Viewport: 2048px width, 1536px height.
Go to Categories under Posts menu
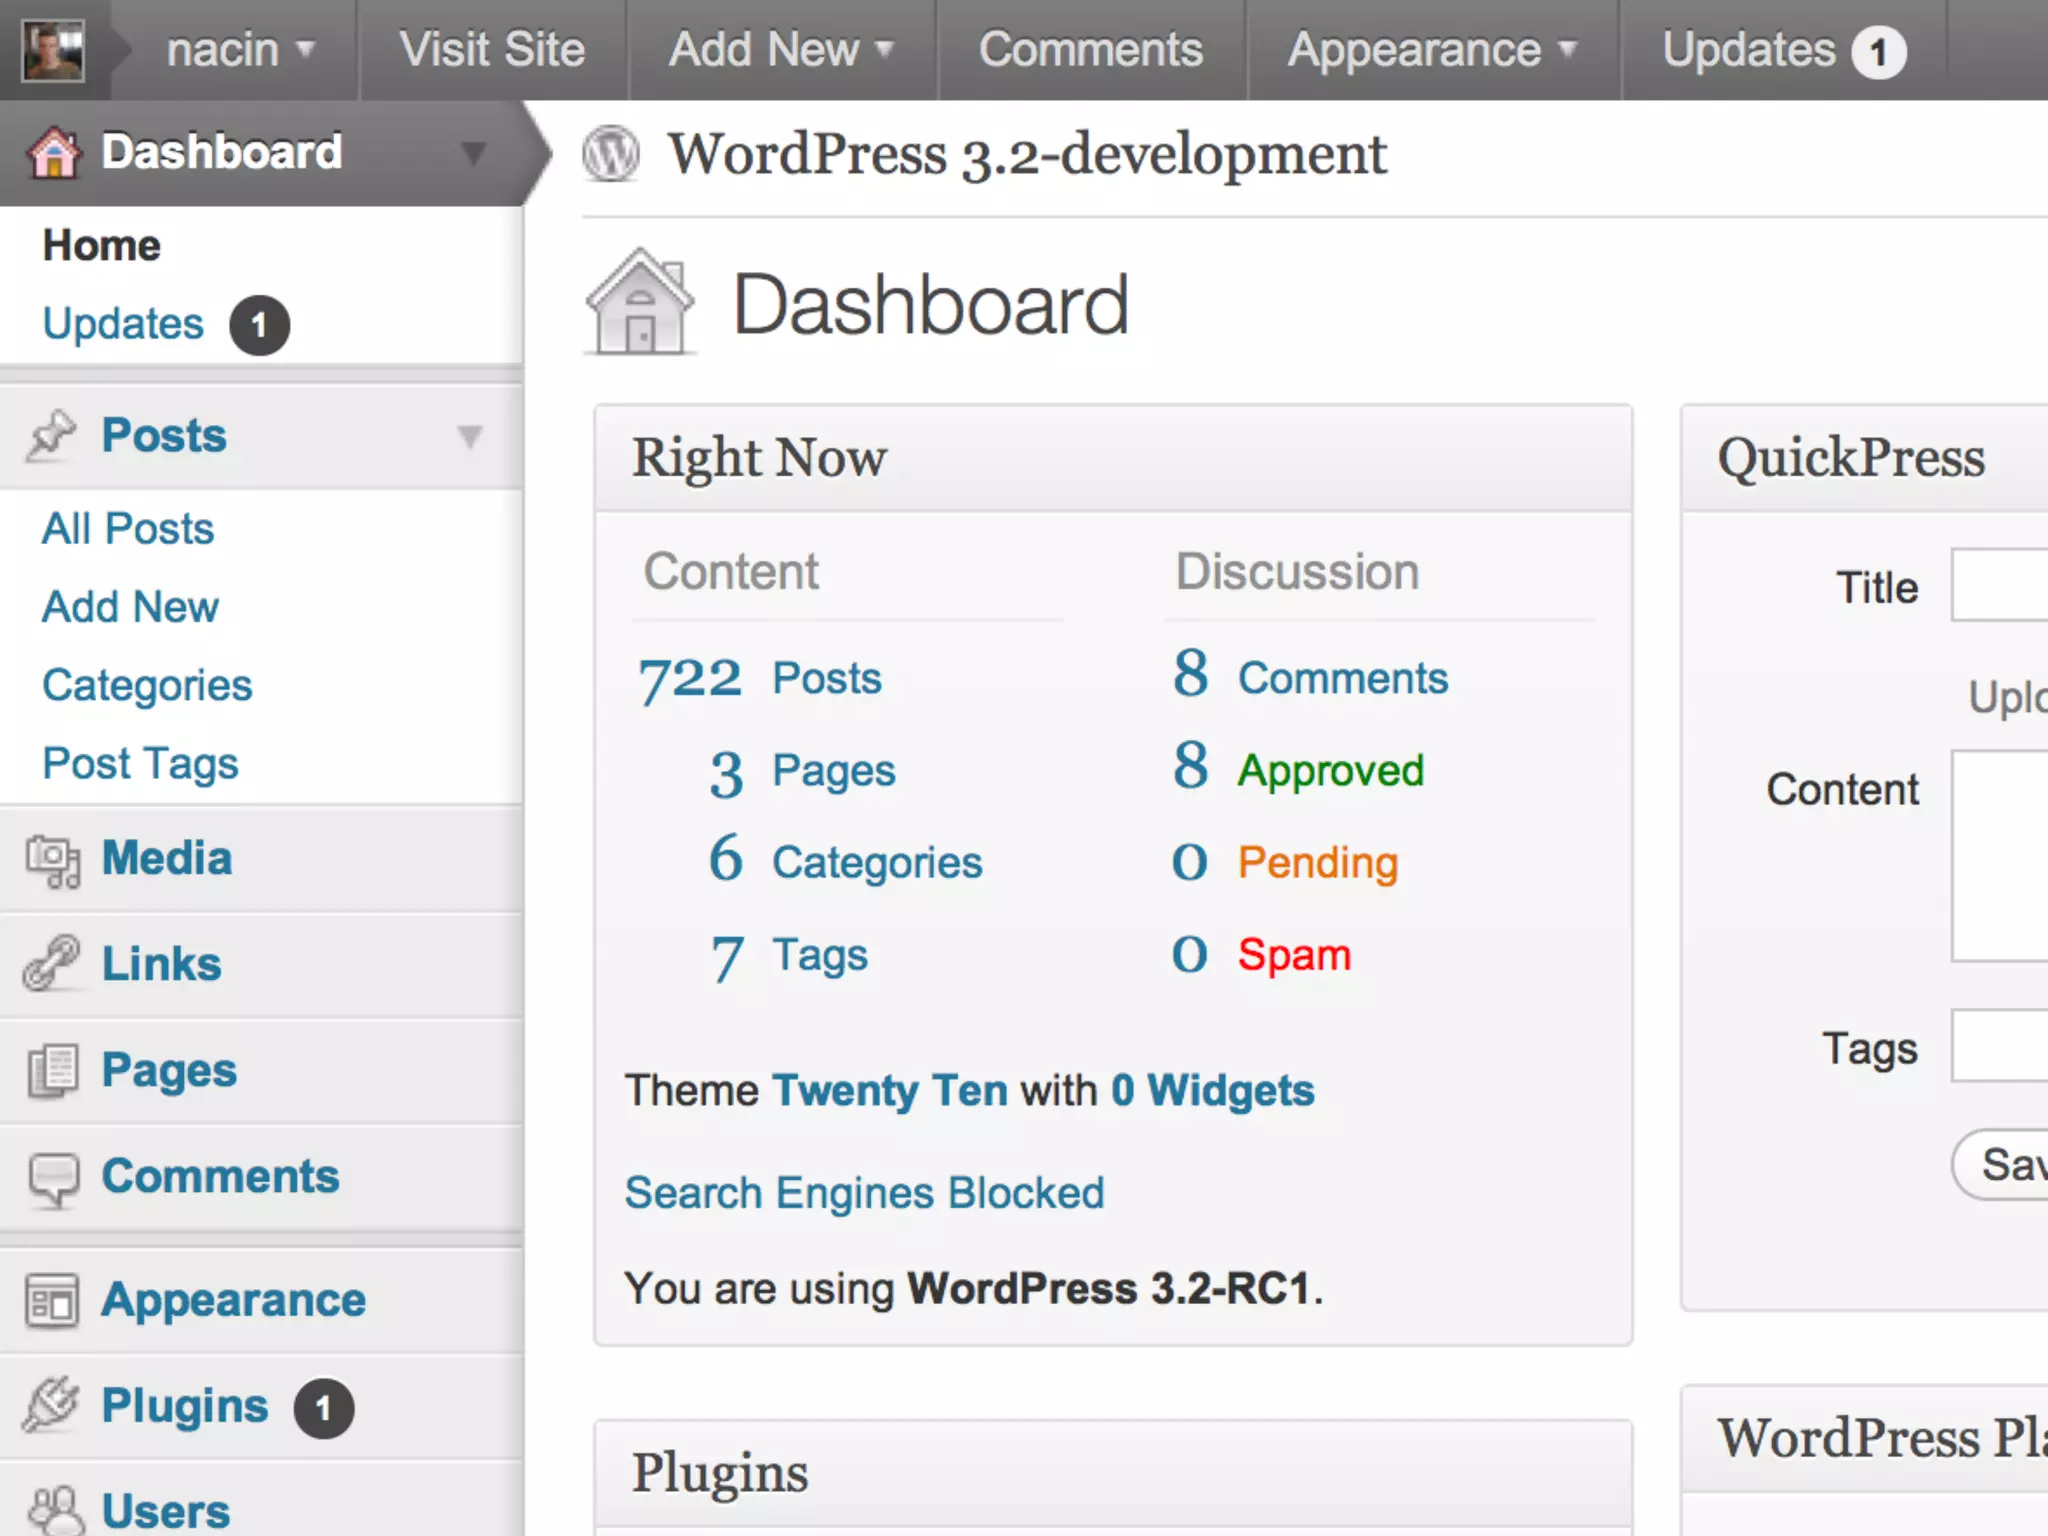point(147,686)
